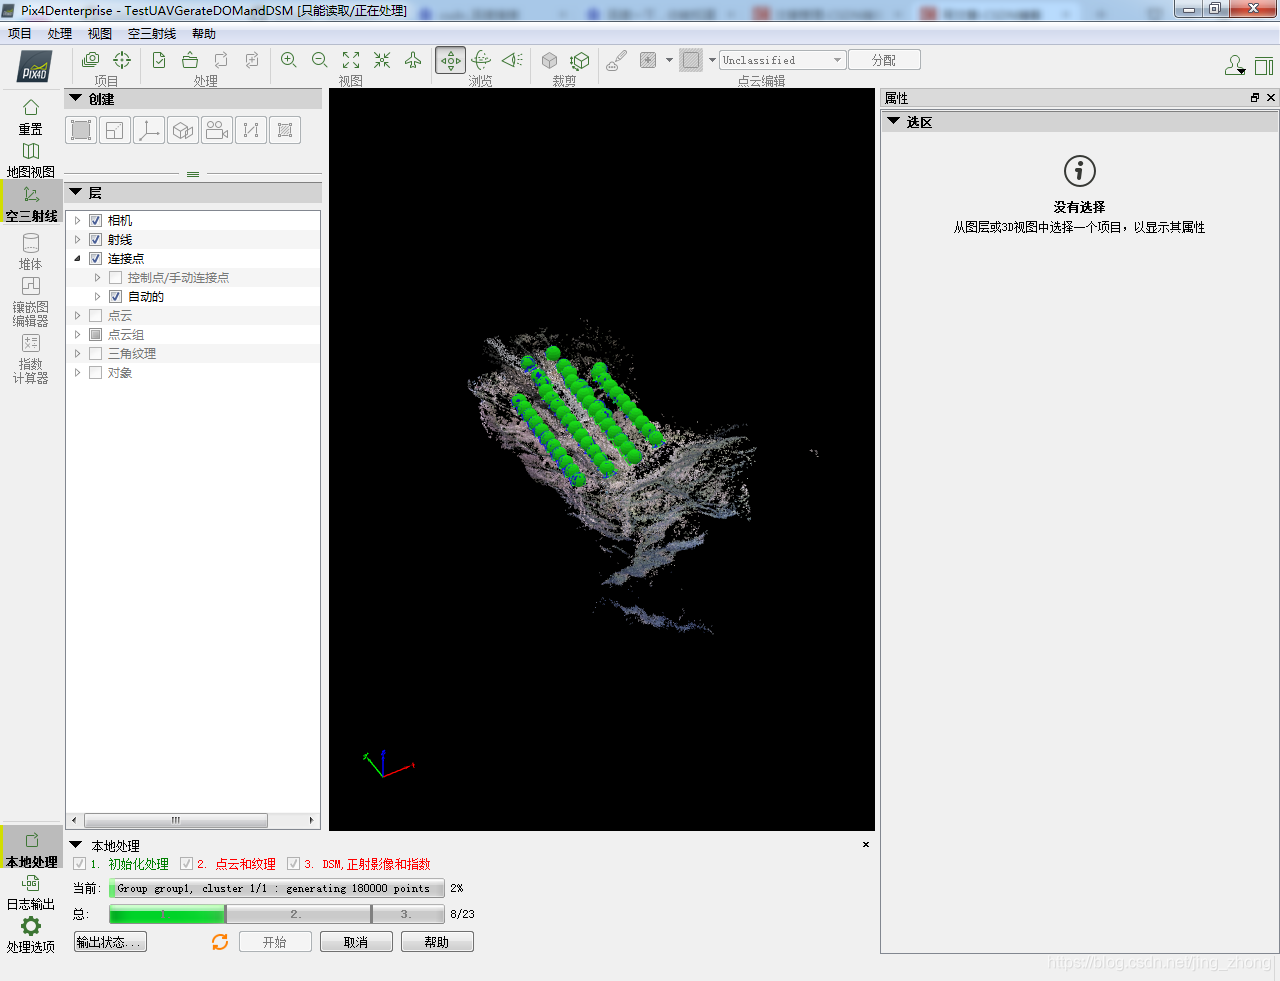Open the 指数计算器 index calculator
1280x981 pixels.
coord(31,358)
